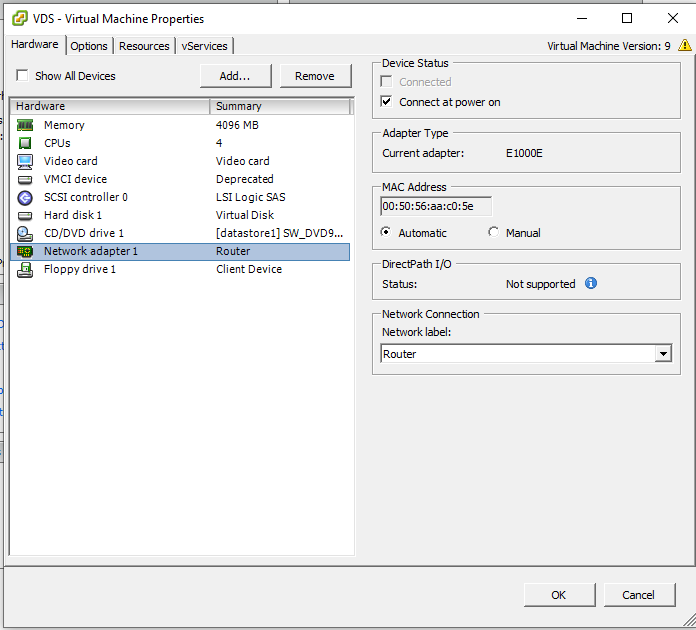696x630 pixels.
Task: Select the SCSI controller 0 row label
Action: click(x=86, y=197)
